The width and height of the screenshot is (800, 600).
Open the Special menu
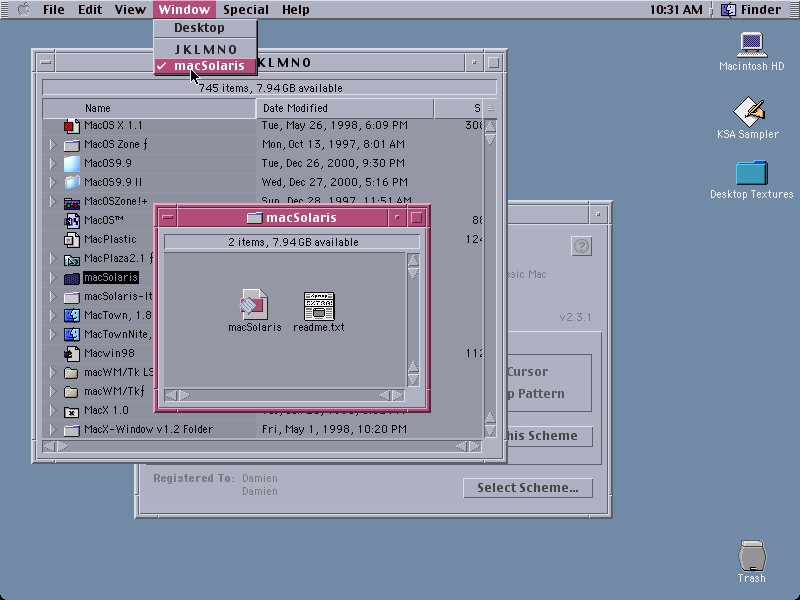pos(245,10)
